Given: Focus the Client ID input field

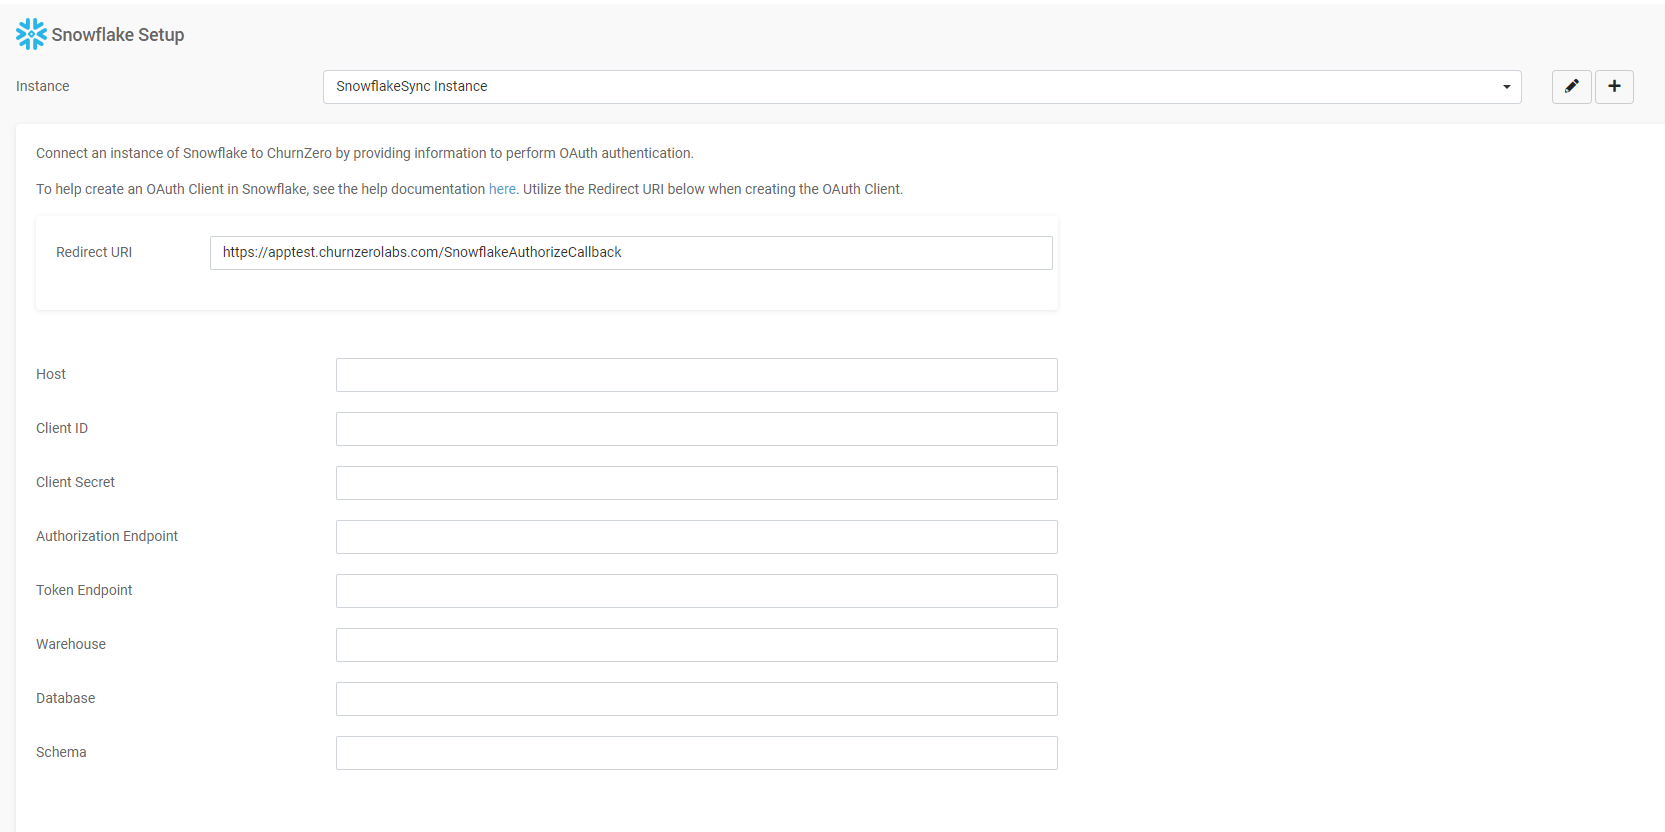Looking at the screenshot, I should [x=696, y=429].
